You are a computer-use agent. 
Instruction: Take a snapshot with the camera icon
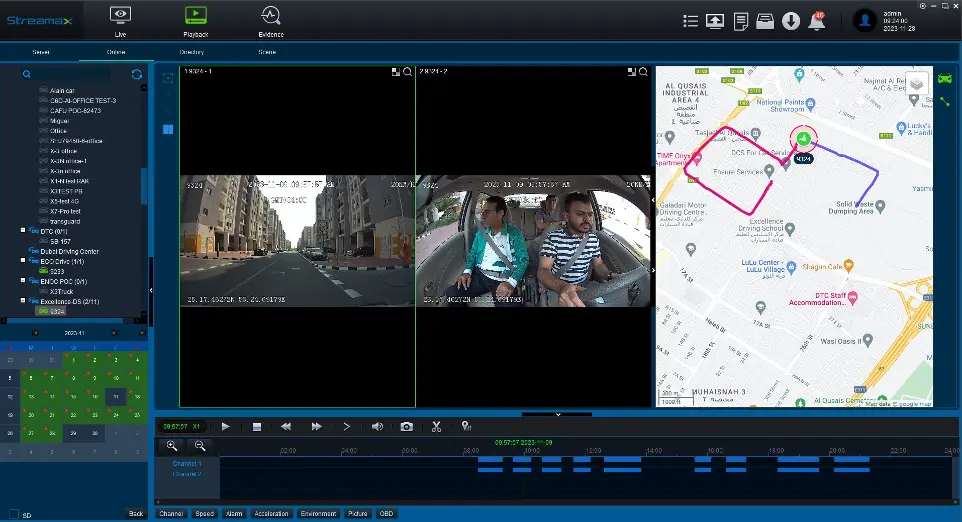(x=407, y=426)
